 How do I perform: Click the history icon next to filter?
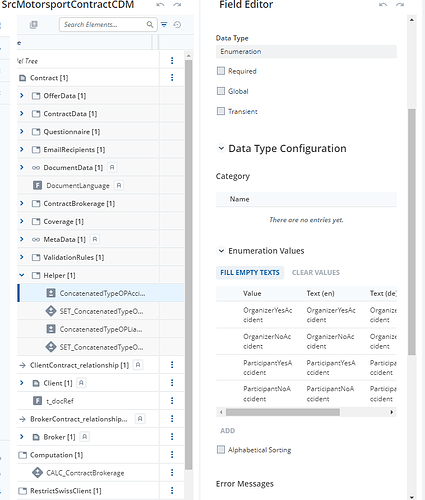click(x=177, y=24)
